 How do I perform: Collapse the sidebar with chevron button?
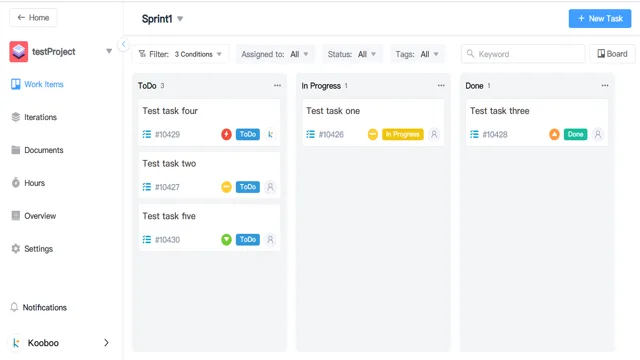(123, 44)
